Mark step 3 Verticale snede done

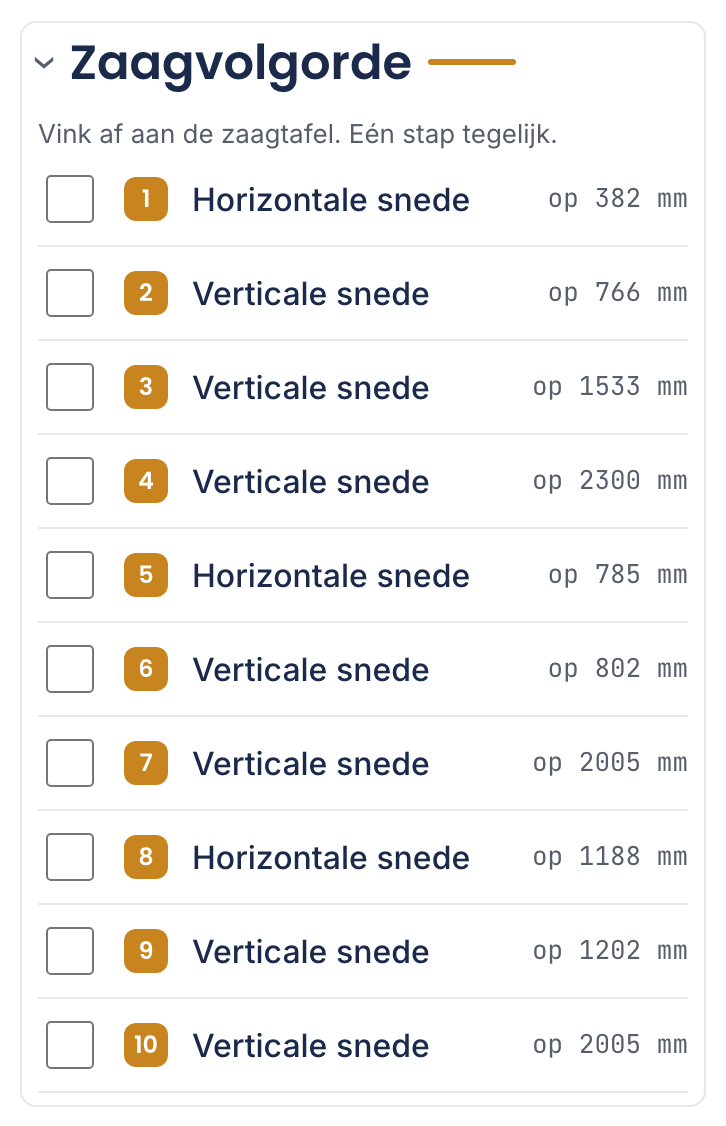[x=70, y=387]
